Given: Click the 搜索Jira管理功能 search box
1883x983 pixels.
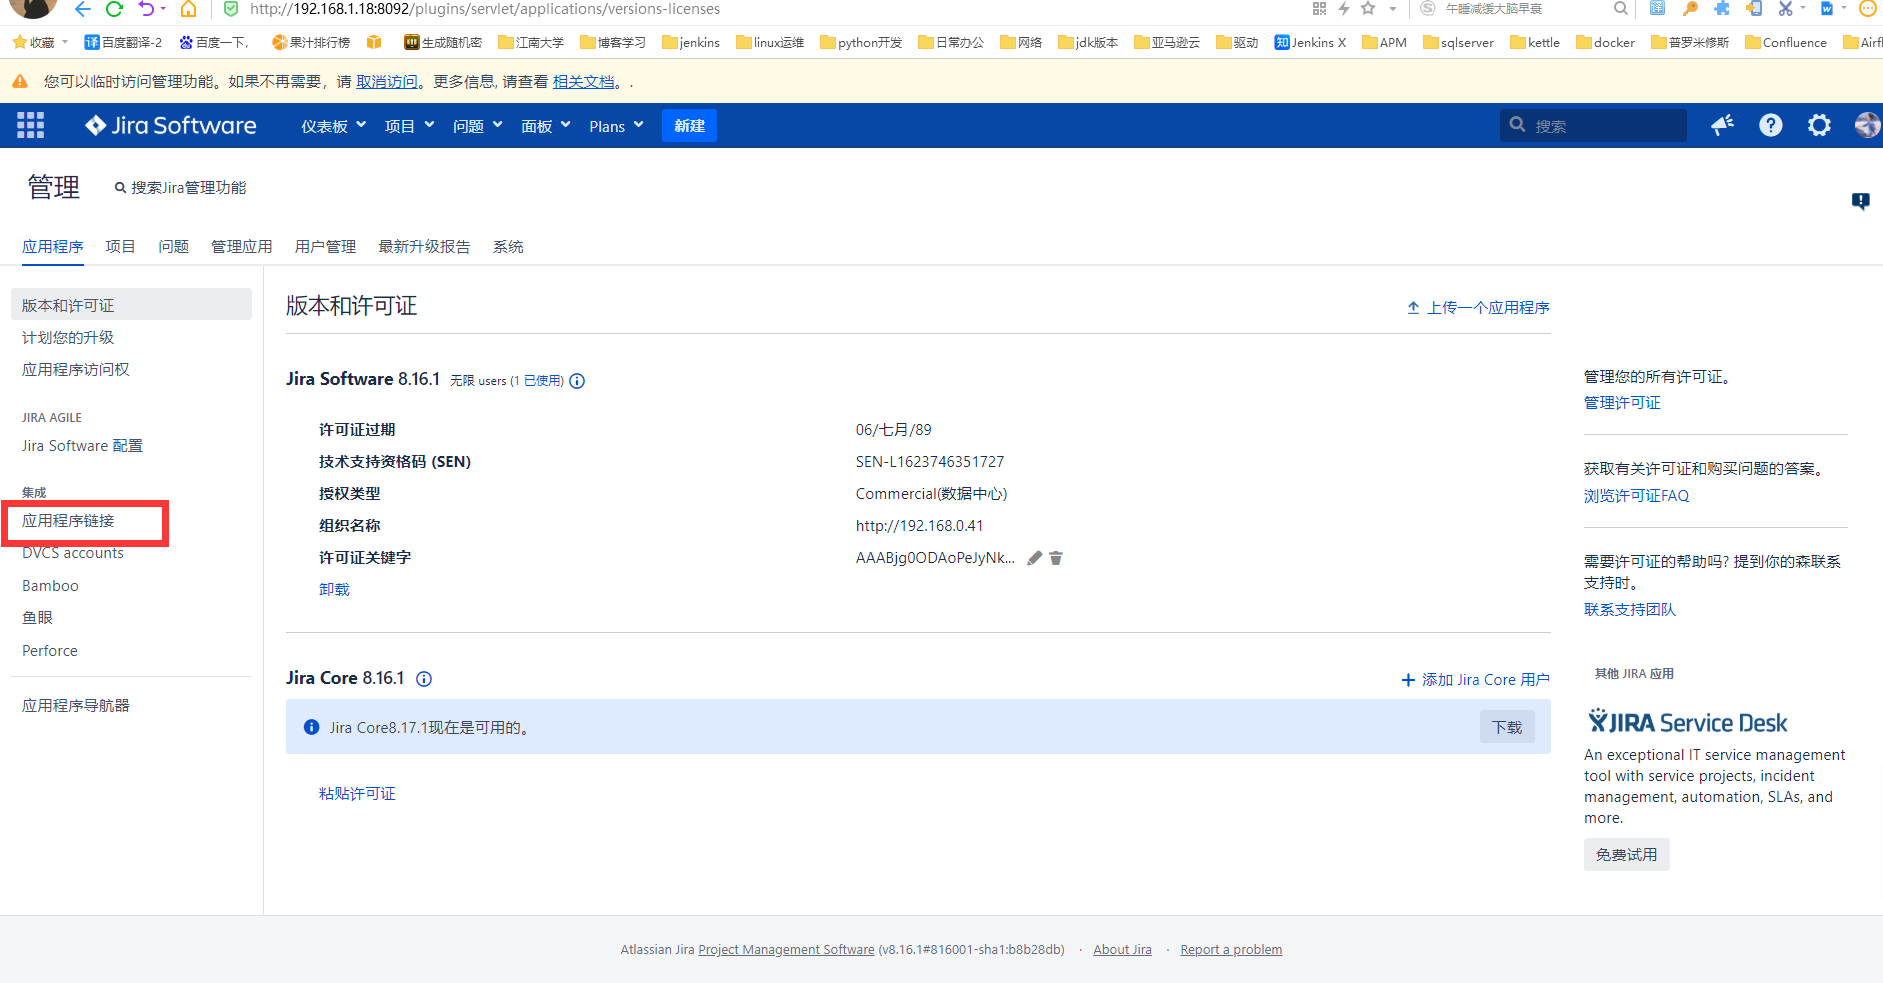Looking at the screenshot, I should pyautogui.click(x=180, y=187).
